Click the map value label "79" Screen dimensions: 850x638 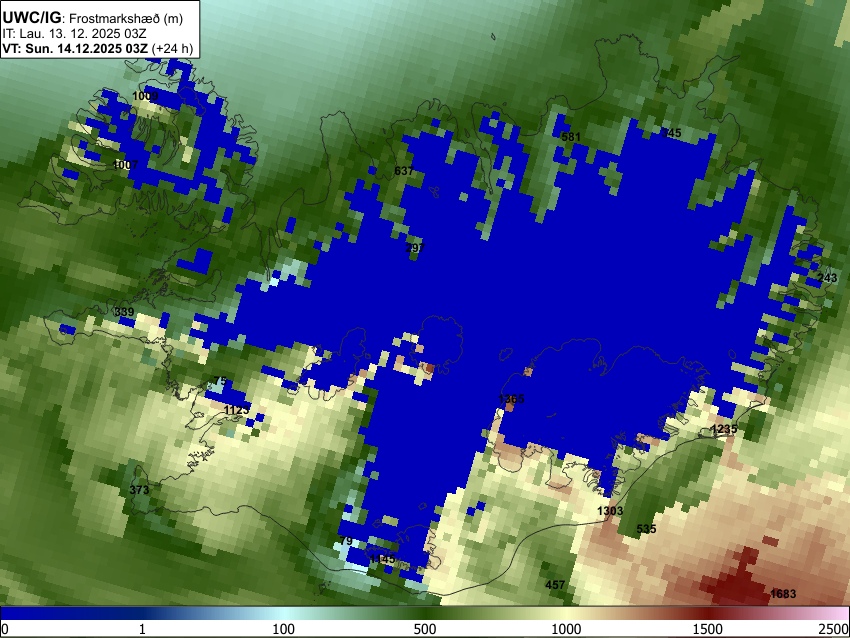pos(346,541)
